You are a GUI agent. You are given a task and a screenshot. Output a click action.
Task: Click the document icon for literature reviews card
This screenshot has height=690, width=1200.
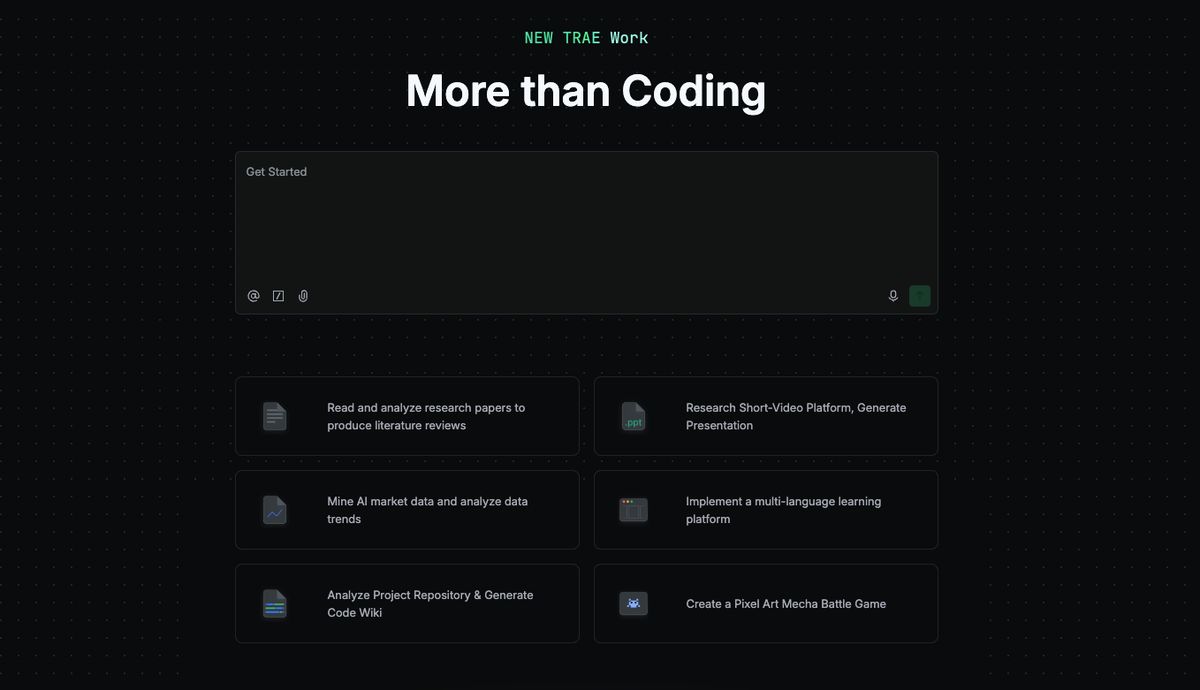(x=275, y=416)
